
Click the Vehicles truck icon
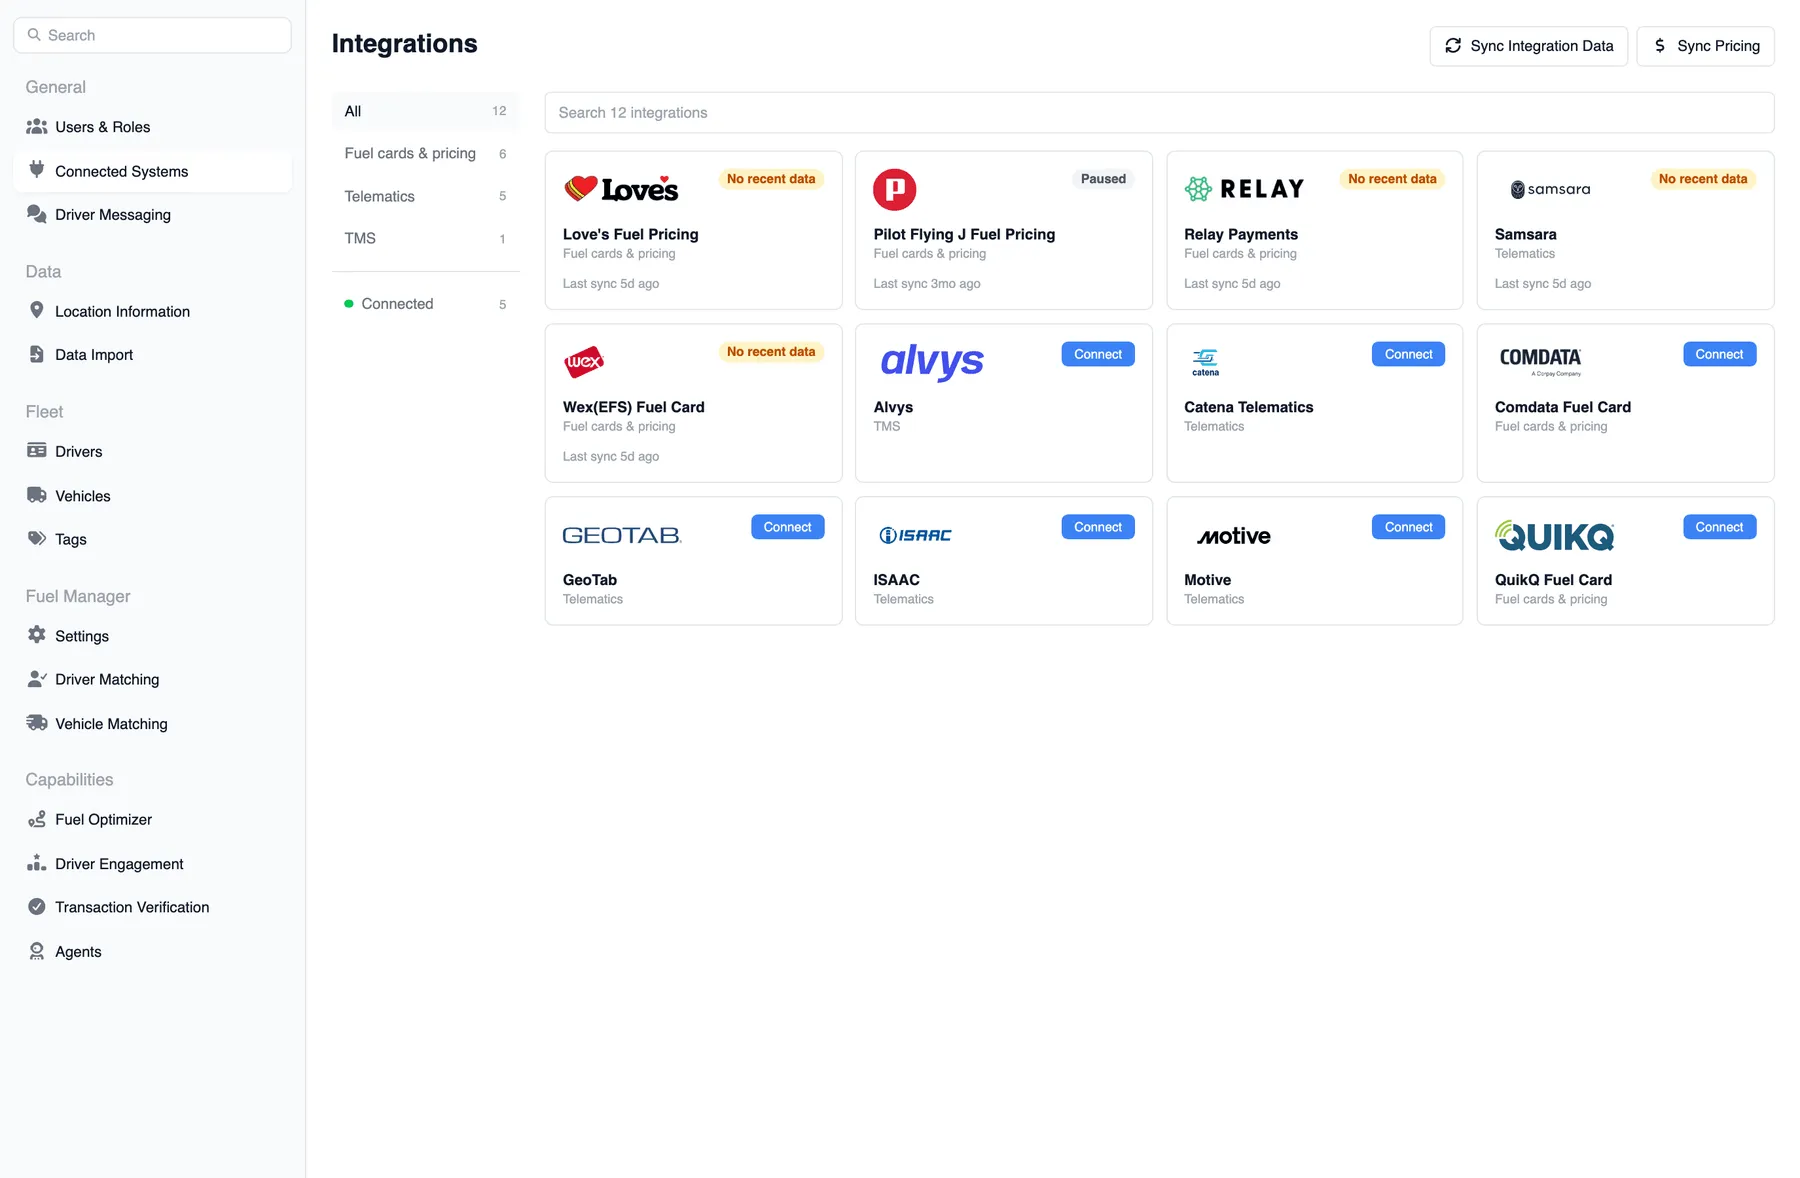point(37,495)
